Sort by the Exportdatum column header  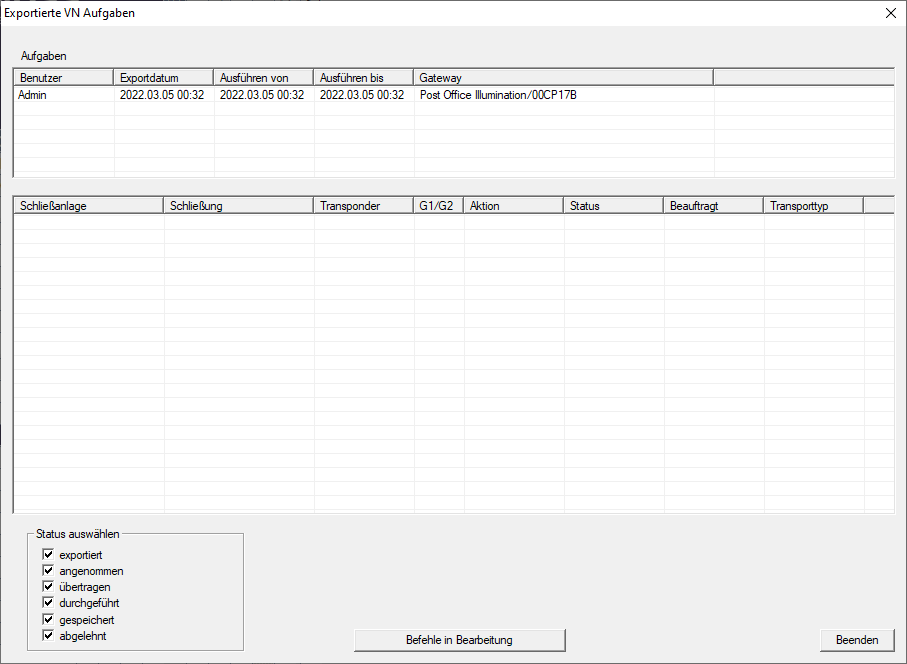[x=164, y=77]
